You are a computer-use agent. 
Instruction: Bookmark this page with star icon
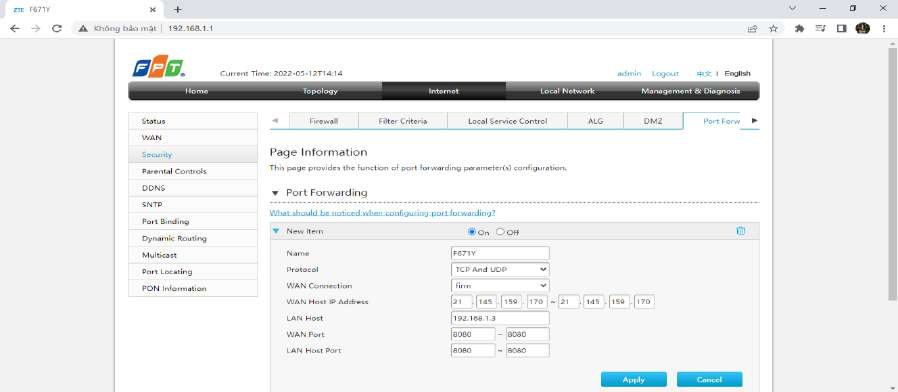tap(773, 28)
